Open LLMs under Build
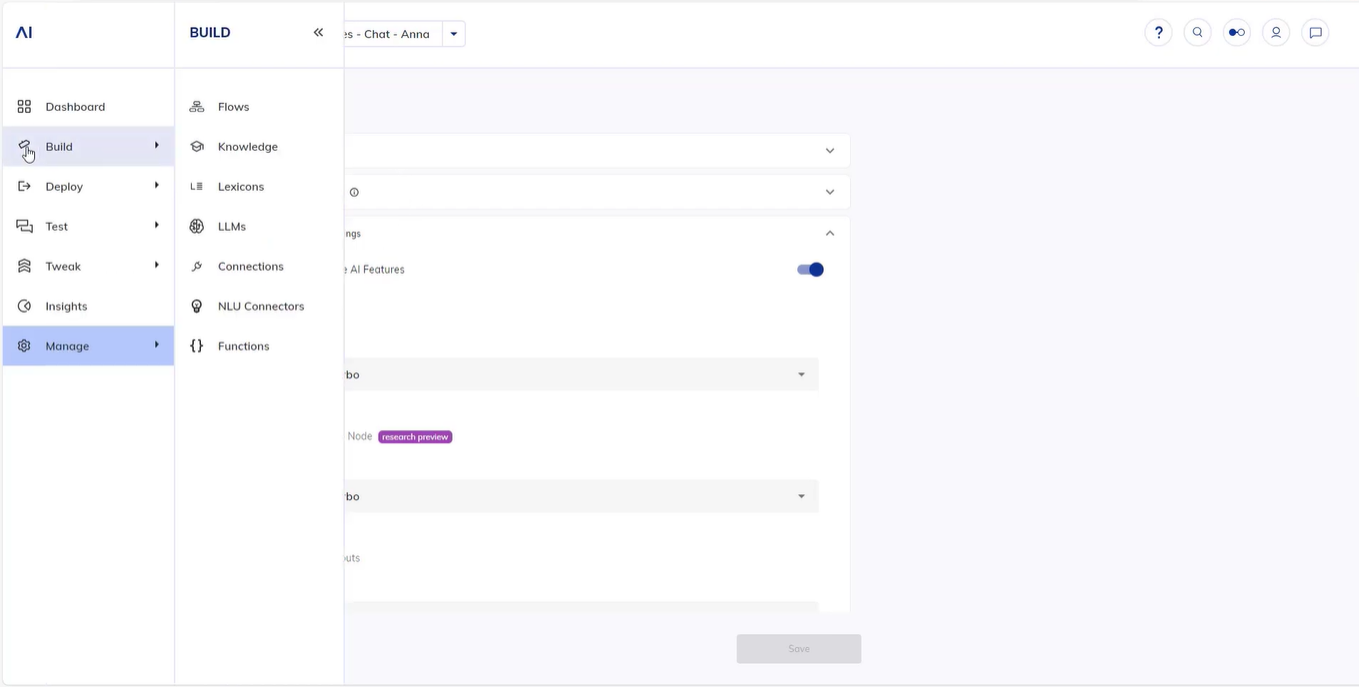Image resolution: width=1359 pixels, height=687 pixels. [x=259, y=226]
